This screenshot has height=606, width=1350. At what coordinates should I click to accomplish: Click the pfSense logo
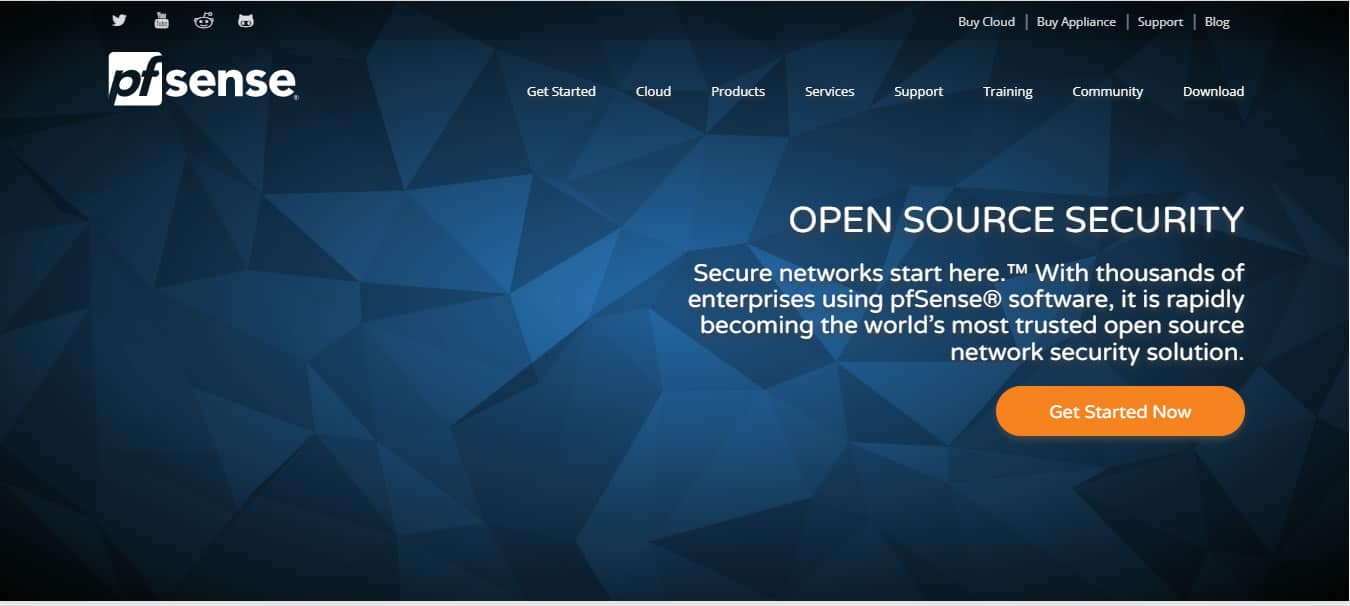click(203, 78)
